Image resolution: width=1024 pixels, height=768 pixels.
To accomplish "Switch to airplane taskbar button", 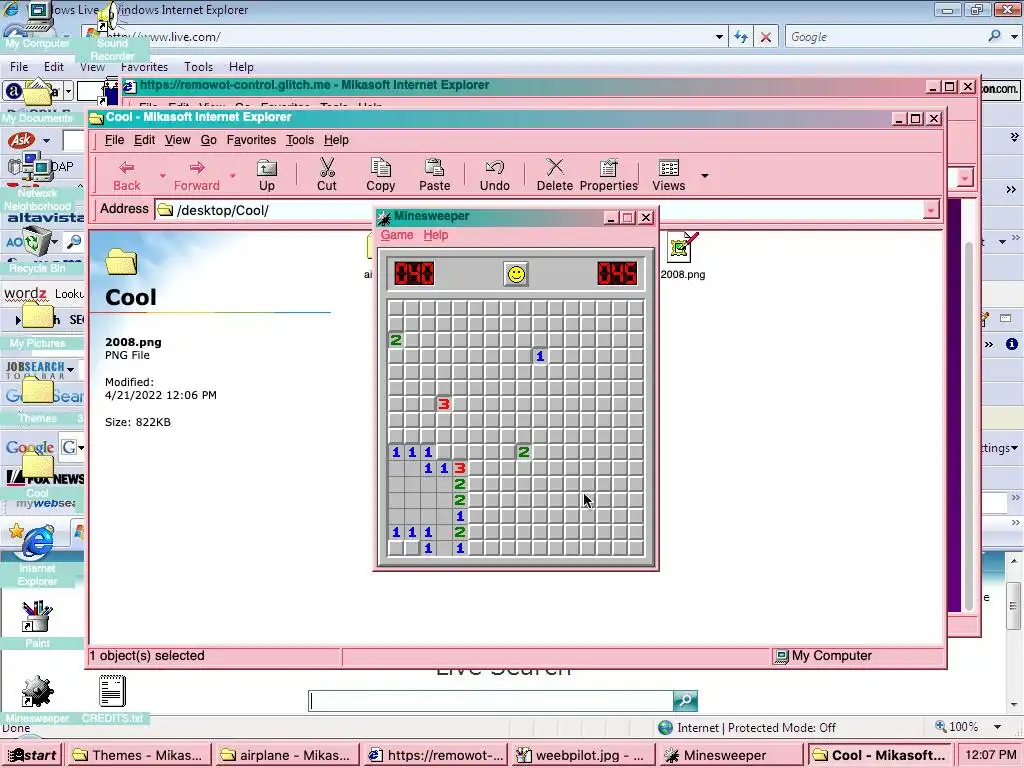I will tap(286, 755).
